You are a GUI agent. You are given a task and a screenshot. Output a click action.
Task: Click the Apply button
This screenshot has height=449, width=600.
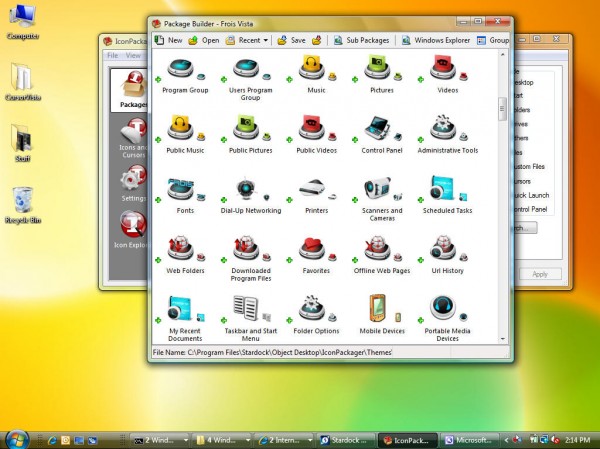[539, 273]
